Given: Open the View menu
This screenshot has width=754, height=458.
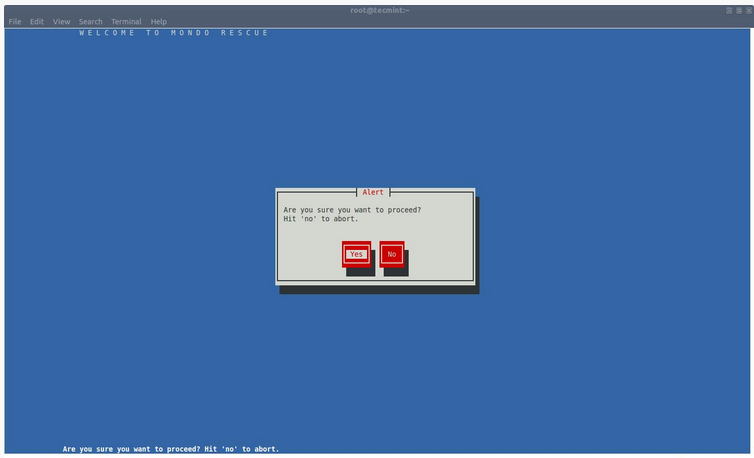Looking at the screenshot, I should coord(62,21).
